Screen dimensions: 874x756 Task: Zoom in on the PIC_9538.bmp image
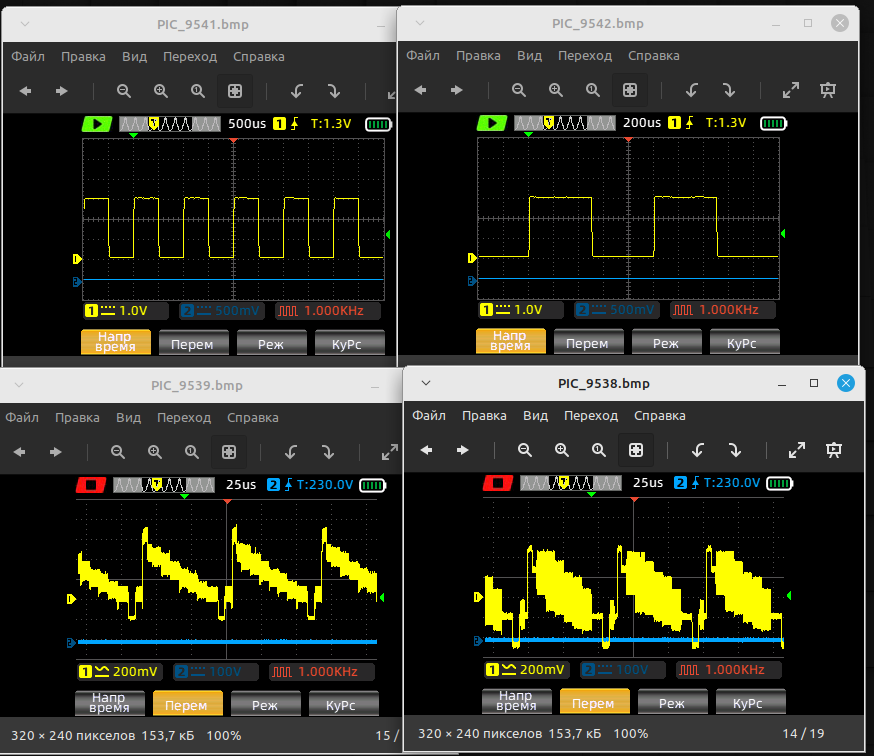point(561,450)
